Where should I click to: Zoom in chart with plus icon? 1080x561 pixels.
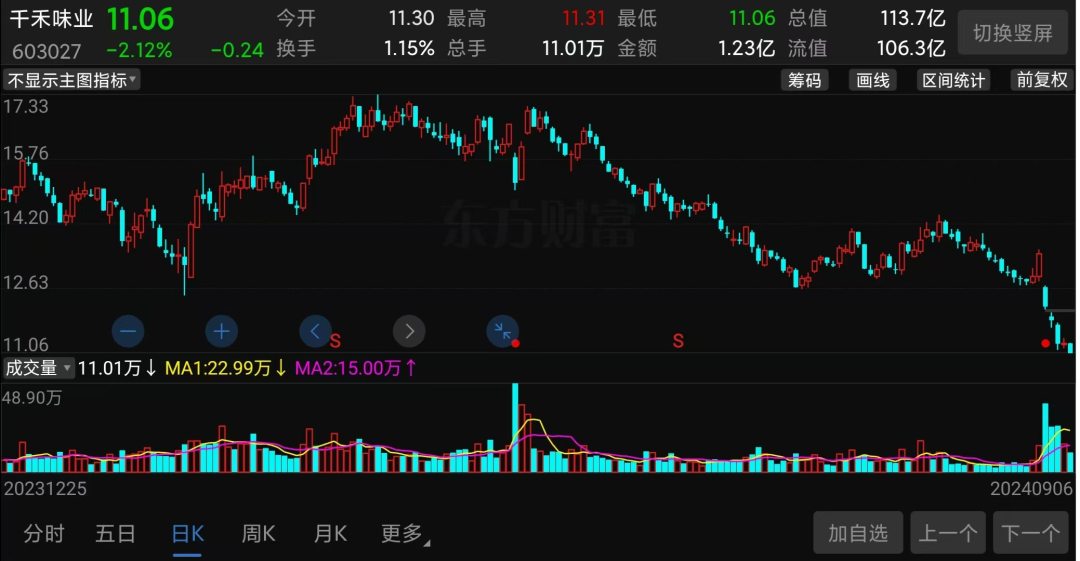pos(221,332)
